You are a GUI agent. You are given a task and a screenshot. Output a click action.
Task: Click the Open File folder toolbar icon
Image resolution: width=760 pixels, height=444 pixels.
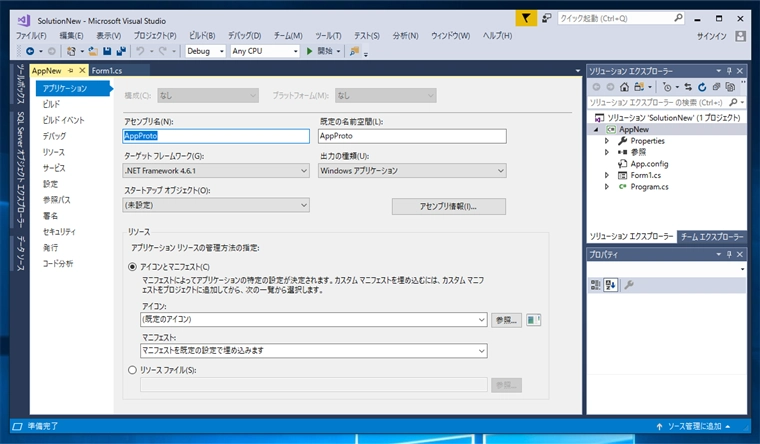click(x=93, y=51)
